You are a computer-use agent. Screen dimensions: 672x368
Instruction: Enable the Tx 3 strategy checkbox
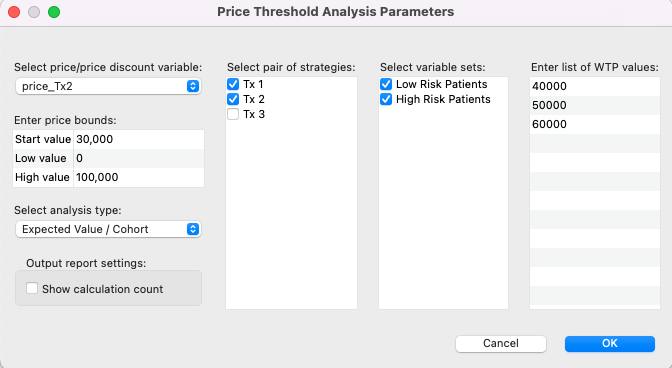(x=233, y=114)
